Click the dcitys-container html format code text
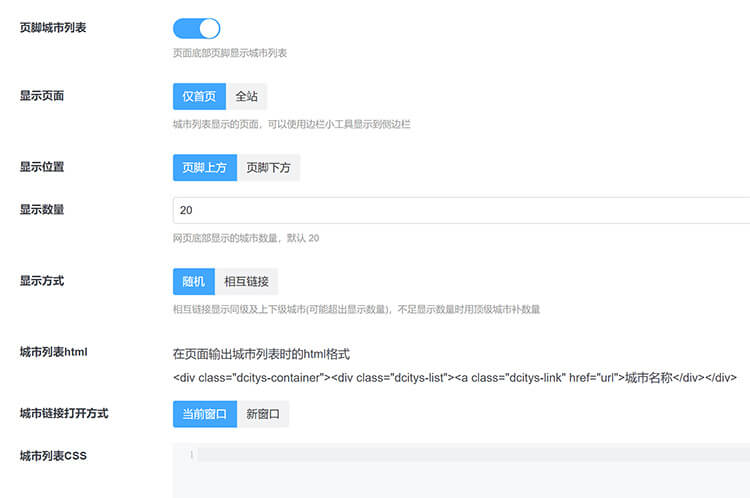This screenshot has width=750, height=498. (x=455, y=378)
